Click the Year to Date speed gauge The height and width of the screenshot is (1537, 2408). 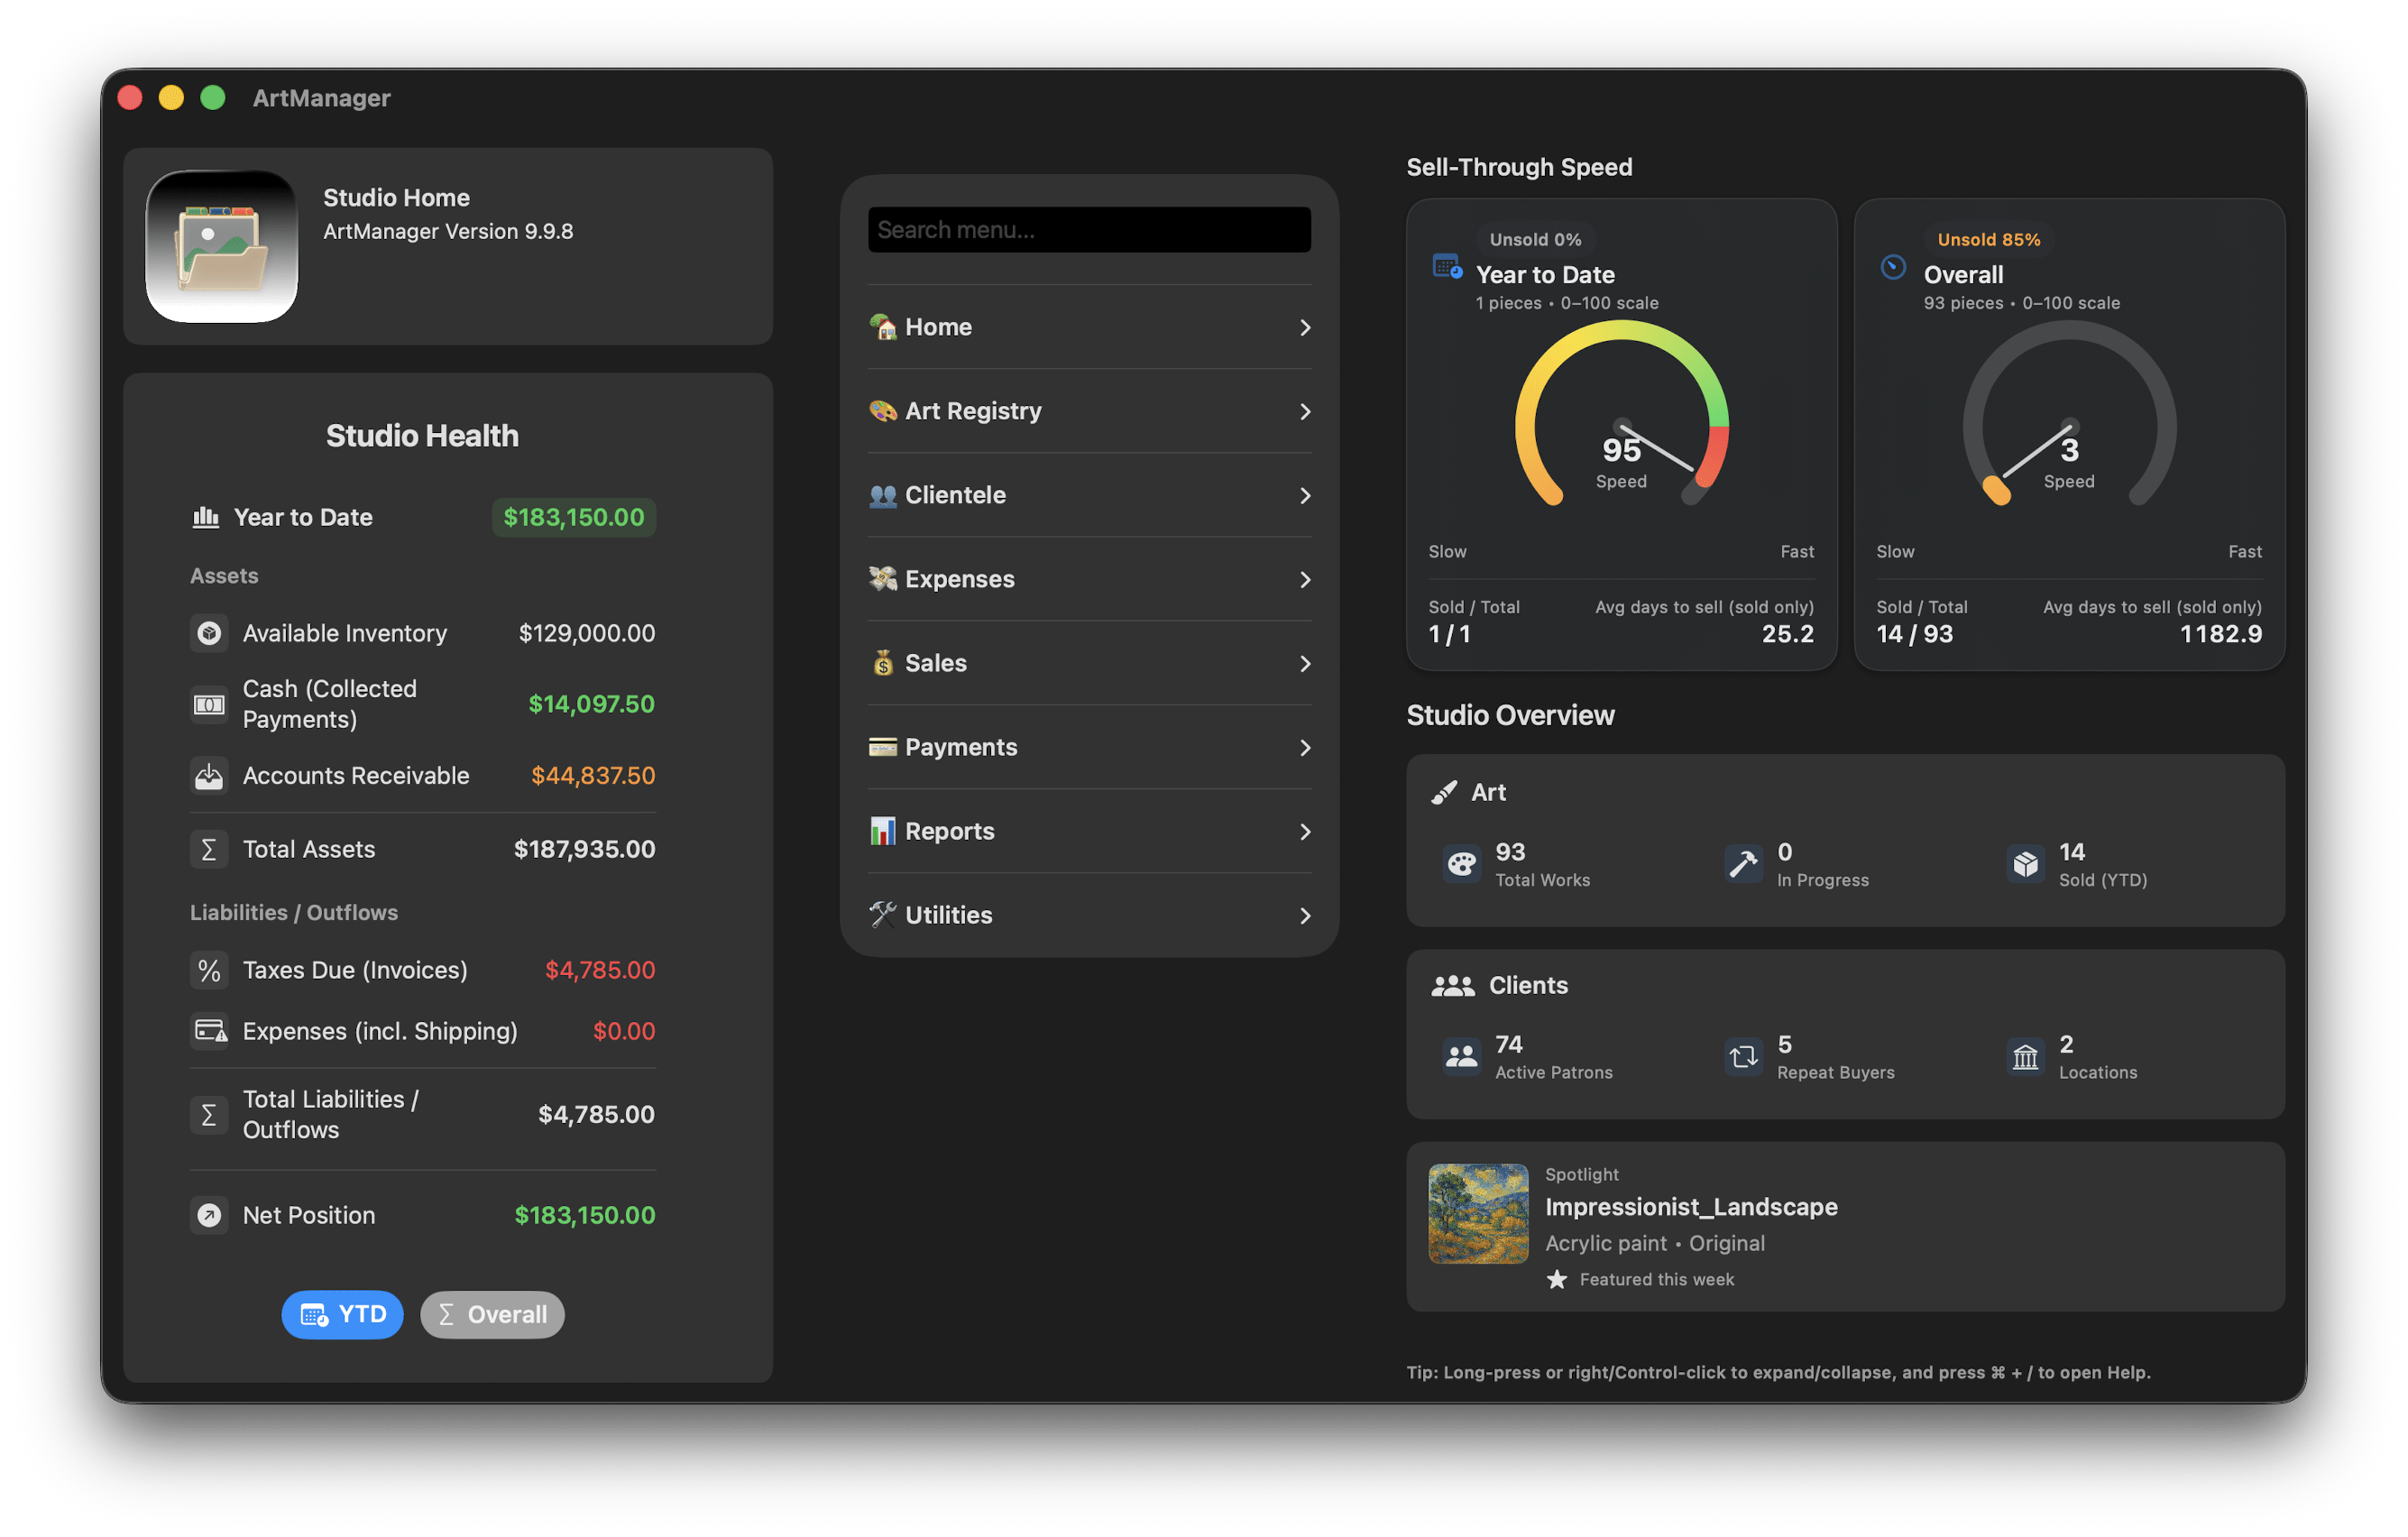click(x=1621, y=420)
